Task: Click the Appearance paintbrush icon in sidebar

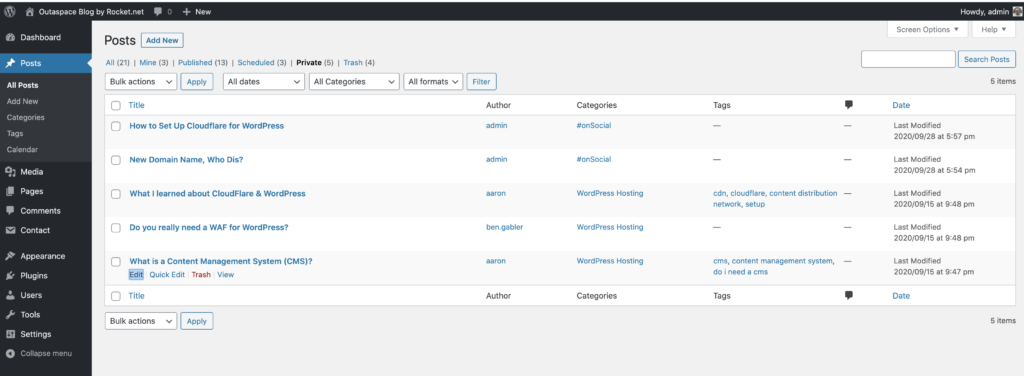Action: pyautogui.click(x=10, y=256)
